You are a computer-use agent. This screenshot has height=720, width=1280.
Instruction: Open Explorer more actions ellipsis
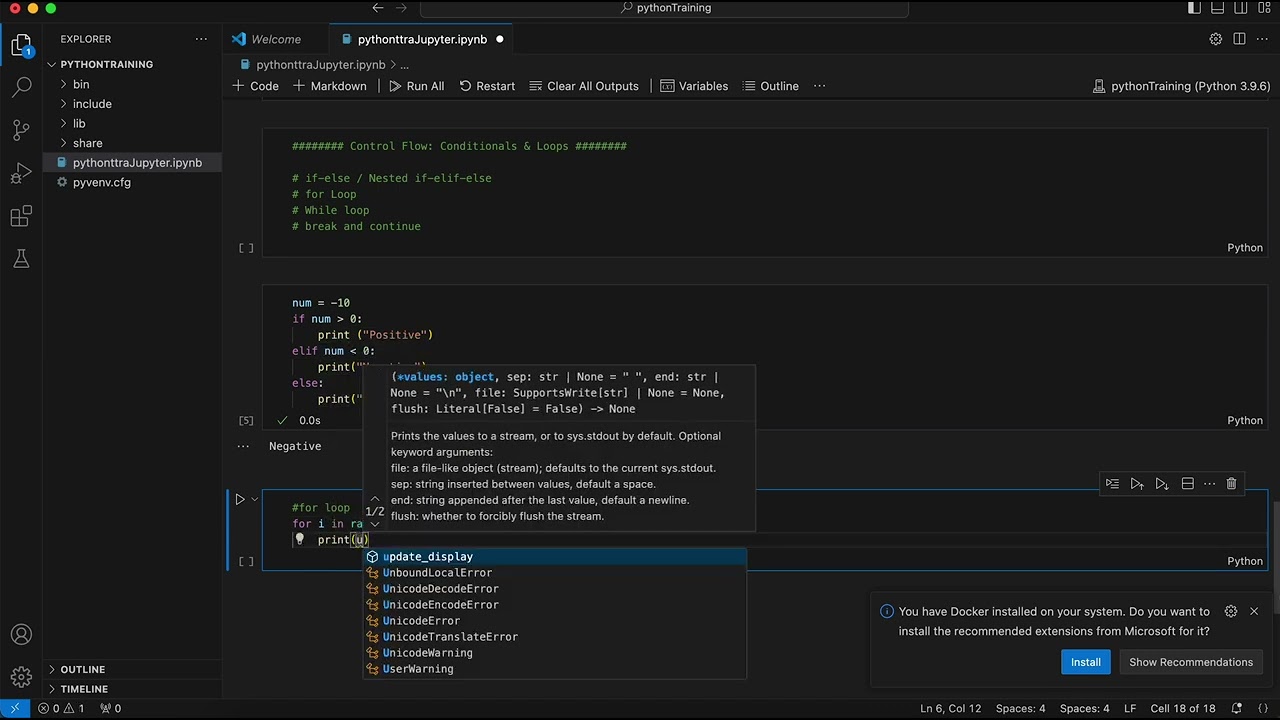click(201, 39)
